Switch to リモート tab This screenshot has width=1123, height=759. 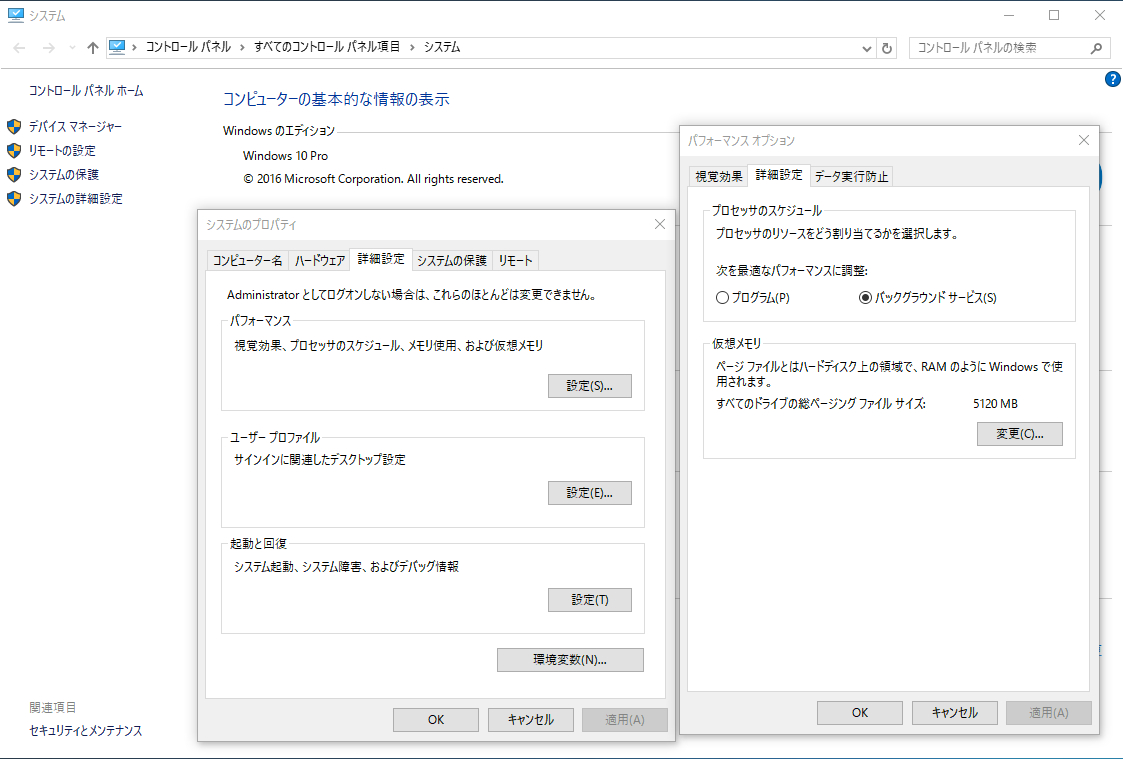(516, 261)
